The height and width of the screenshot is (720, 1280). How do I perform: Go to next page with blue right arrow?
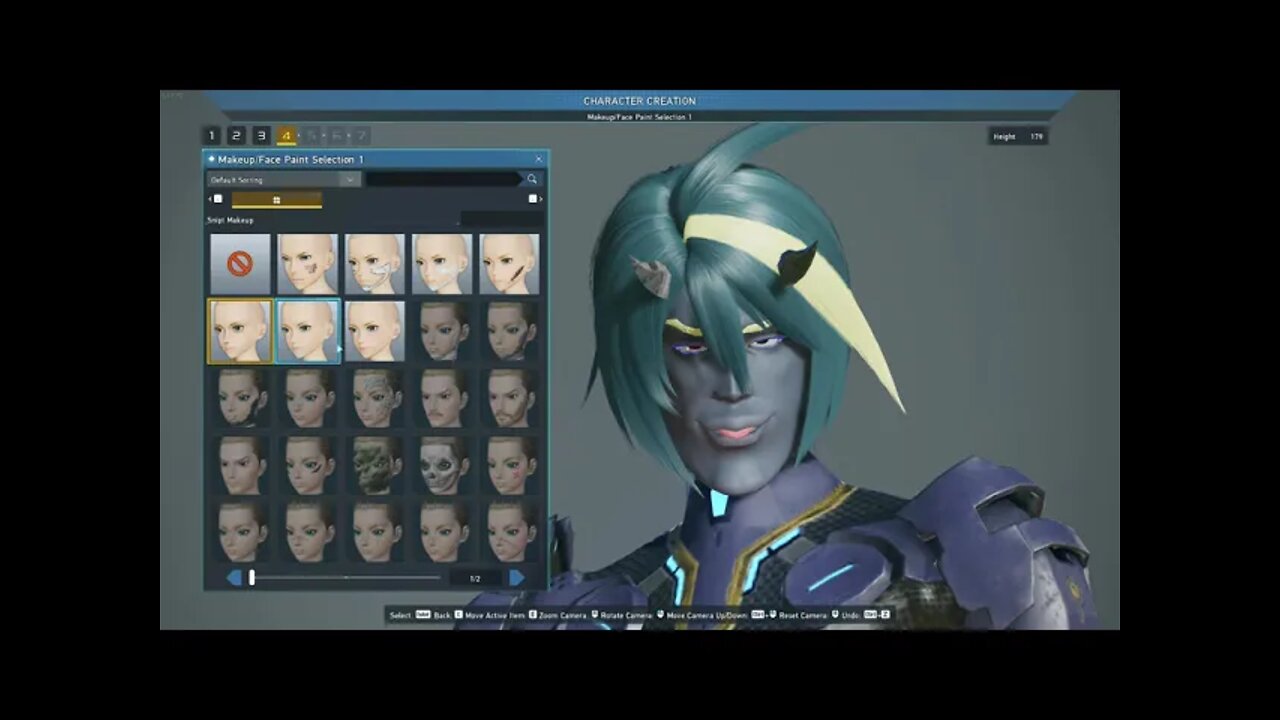(517, 578)
